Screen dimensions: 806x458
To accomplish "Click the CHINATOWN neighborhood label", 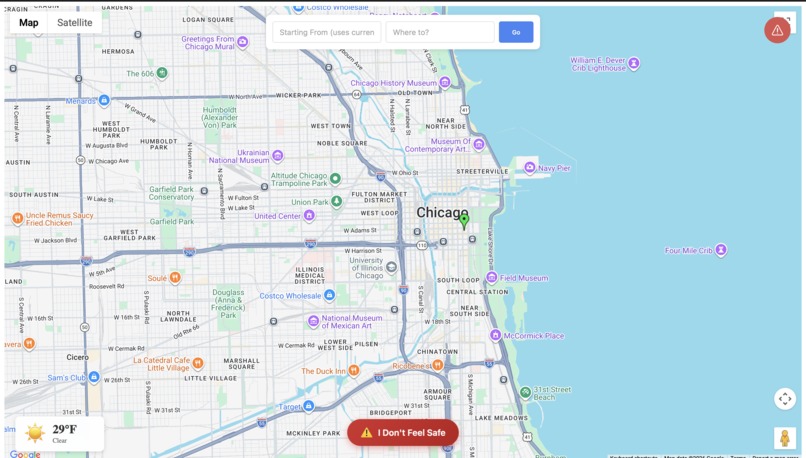I will (437, 352).
